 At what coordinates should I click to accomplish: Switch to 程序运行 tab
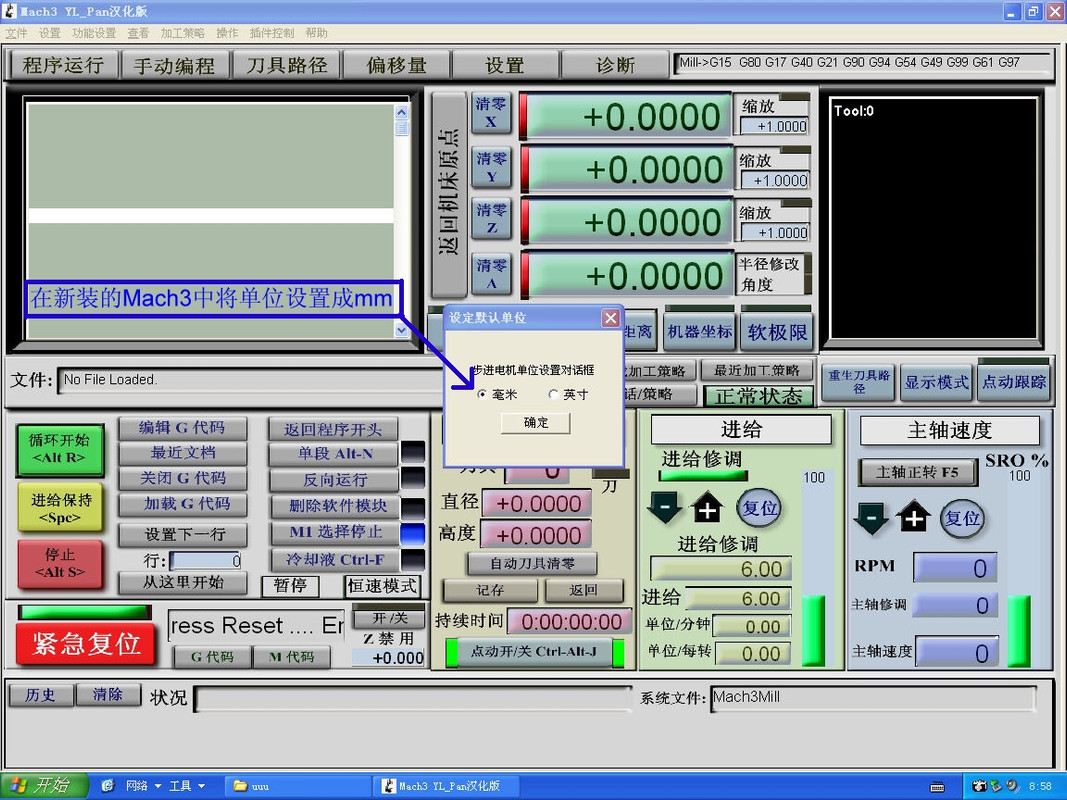64,65
